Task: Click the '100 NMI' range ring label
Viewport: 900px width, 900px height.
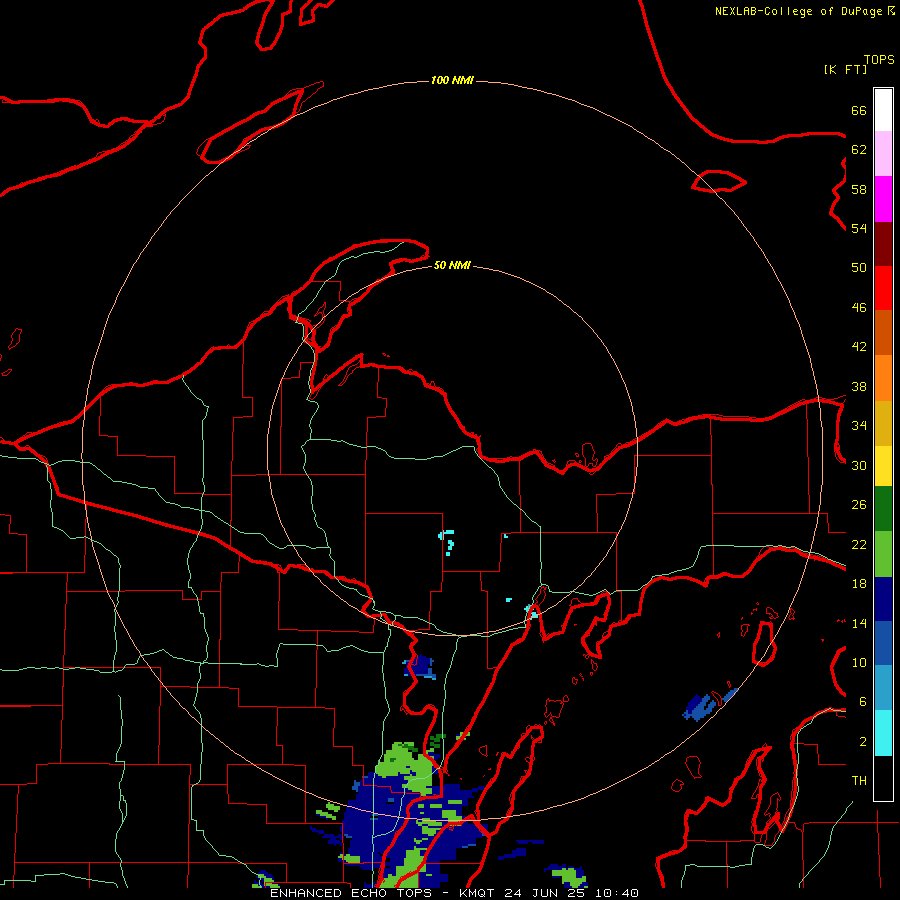Action: [x=452, y=80]
